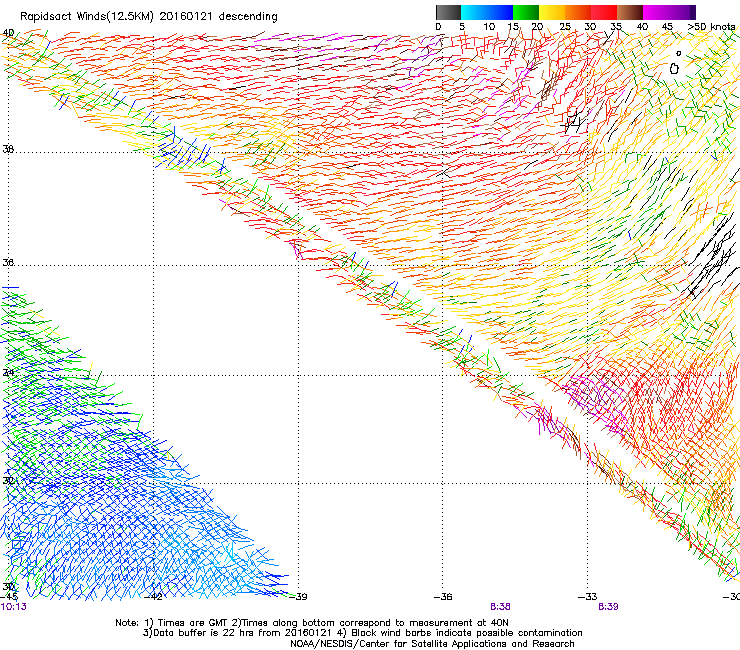Click the larger island outline on the map
This screenshot has width=740, height=650.
click(674, 69)
